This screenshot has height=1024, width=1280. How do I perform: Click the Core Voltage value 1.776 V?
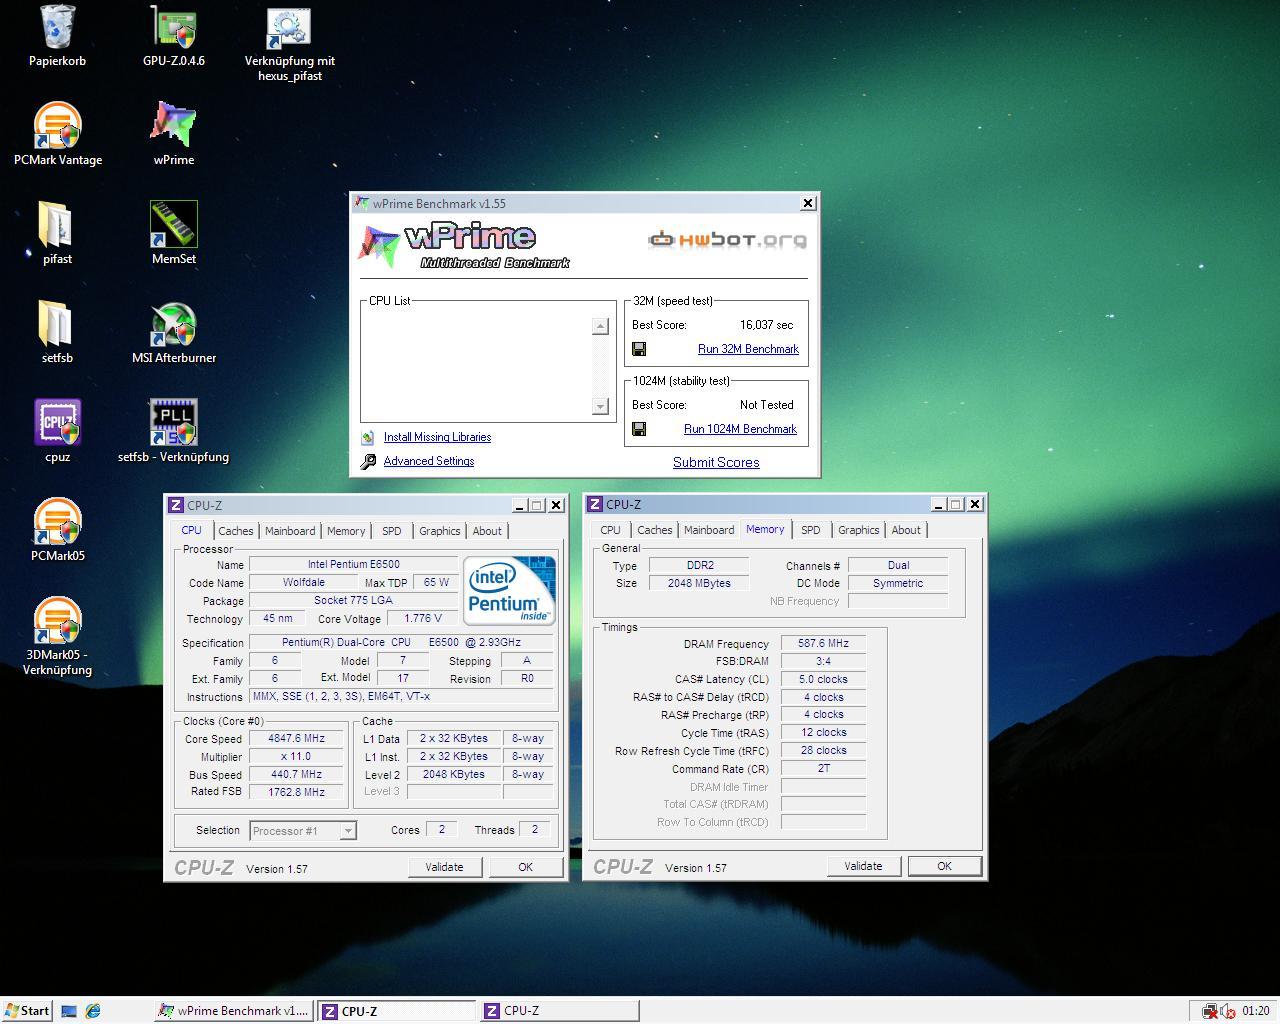[423, 619]
